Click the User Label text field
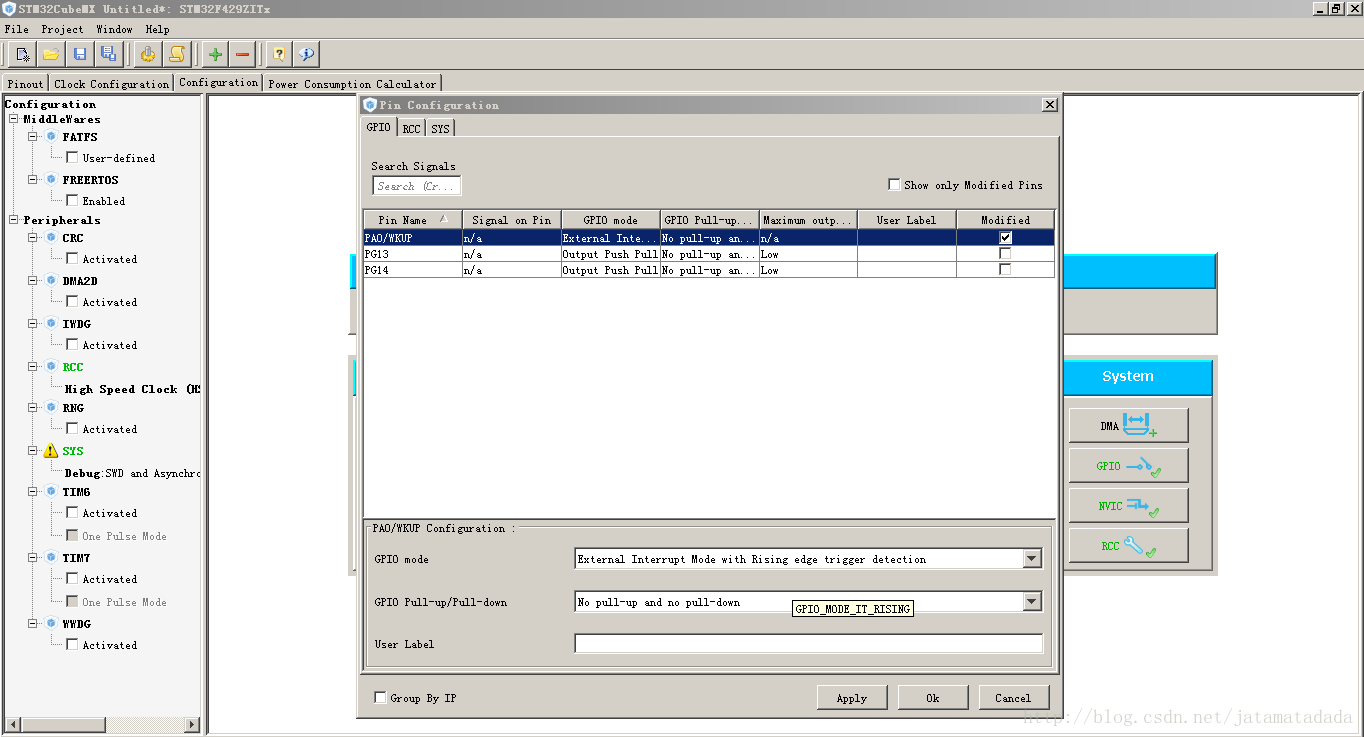The width and height of the screenshot is (1364, 737). (809, 643)
